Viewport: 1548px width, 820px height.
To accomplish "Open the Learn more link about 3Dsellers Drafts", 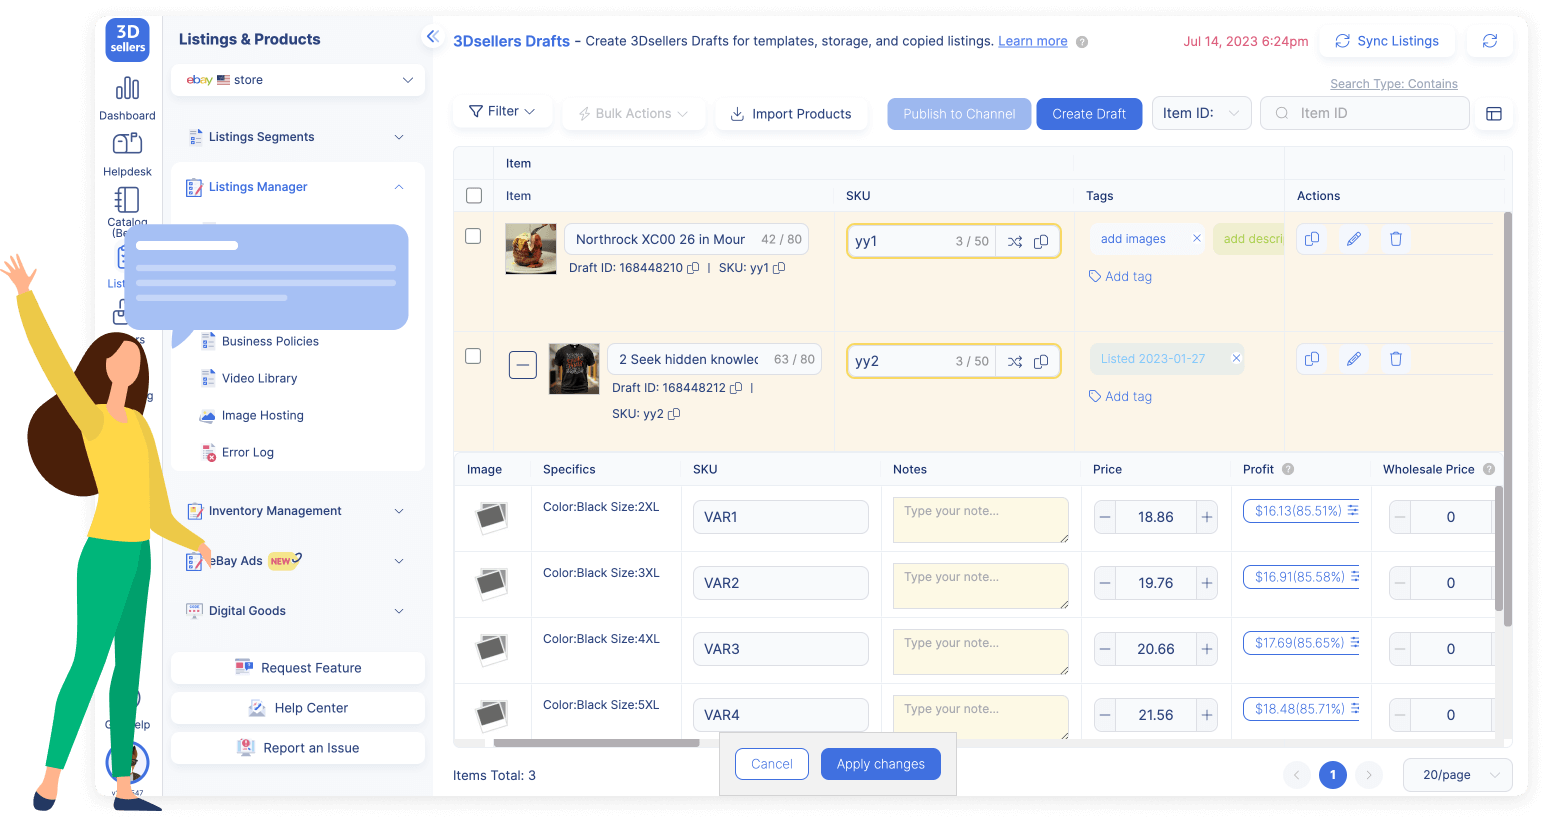I will [x=1032, y=41].
